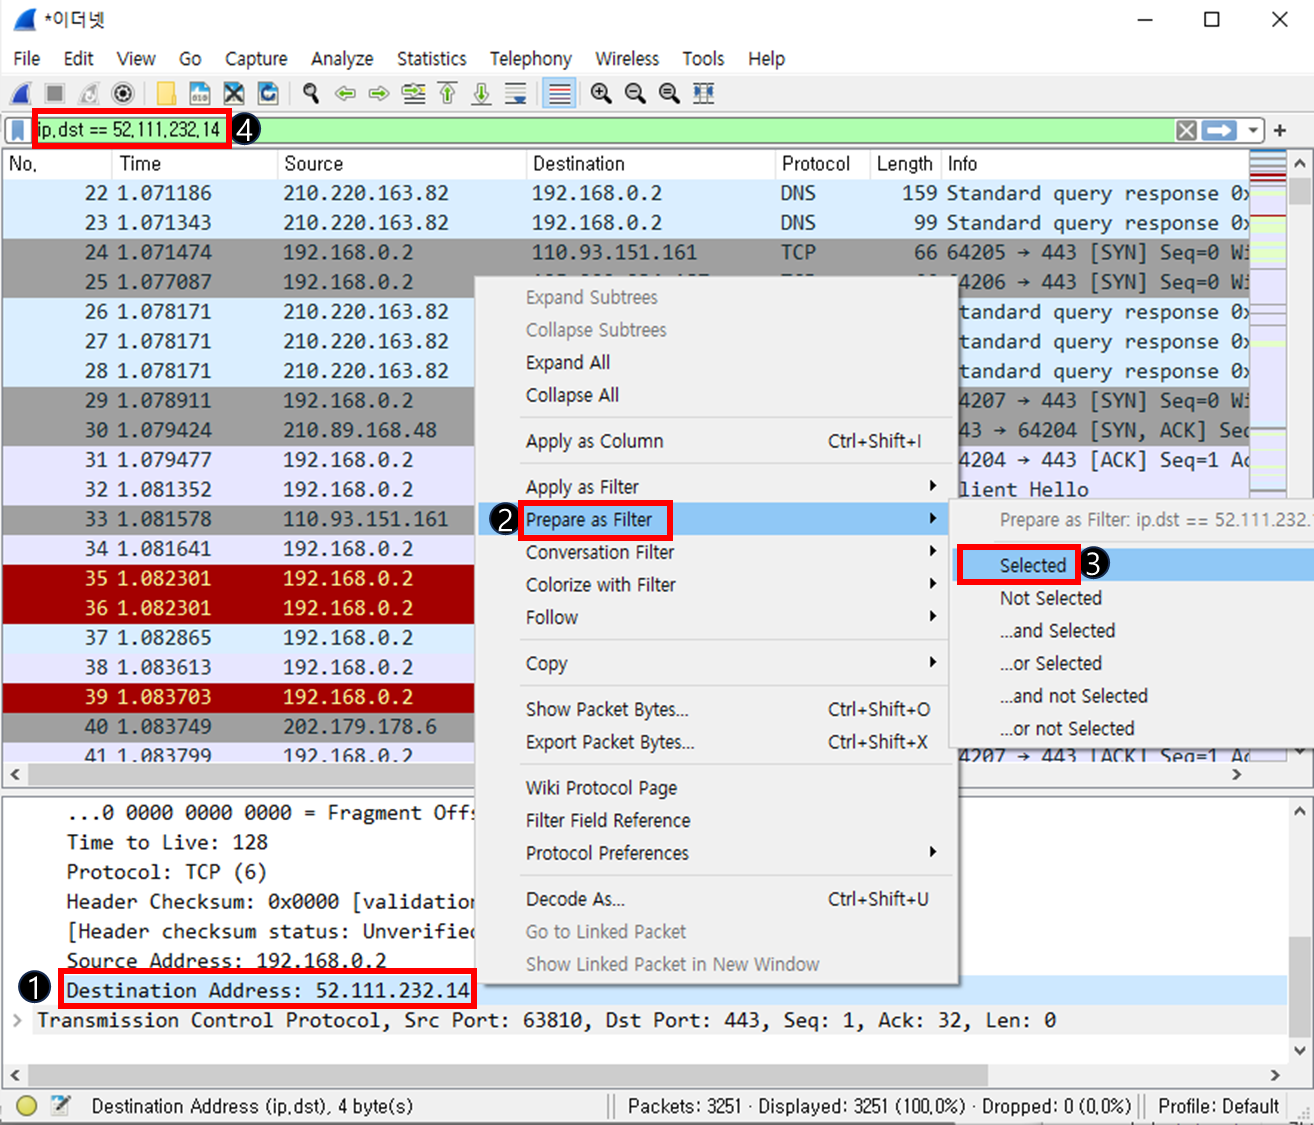Image resolution: width=1314 pixels, height=1125 pixels.
Task: Open capture file properties icon in status bar
Action: click(x=60, y=1105)
